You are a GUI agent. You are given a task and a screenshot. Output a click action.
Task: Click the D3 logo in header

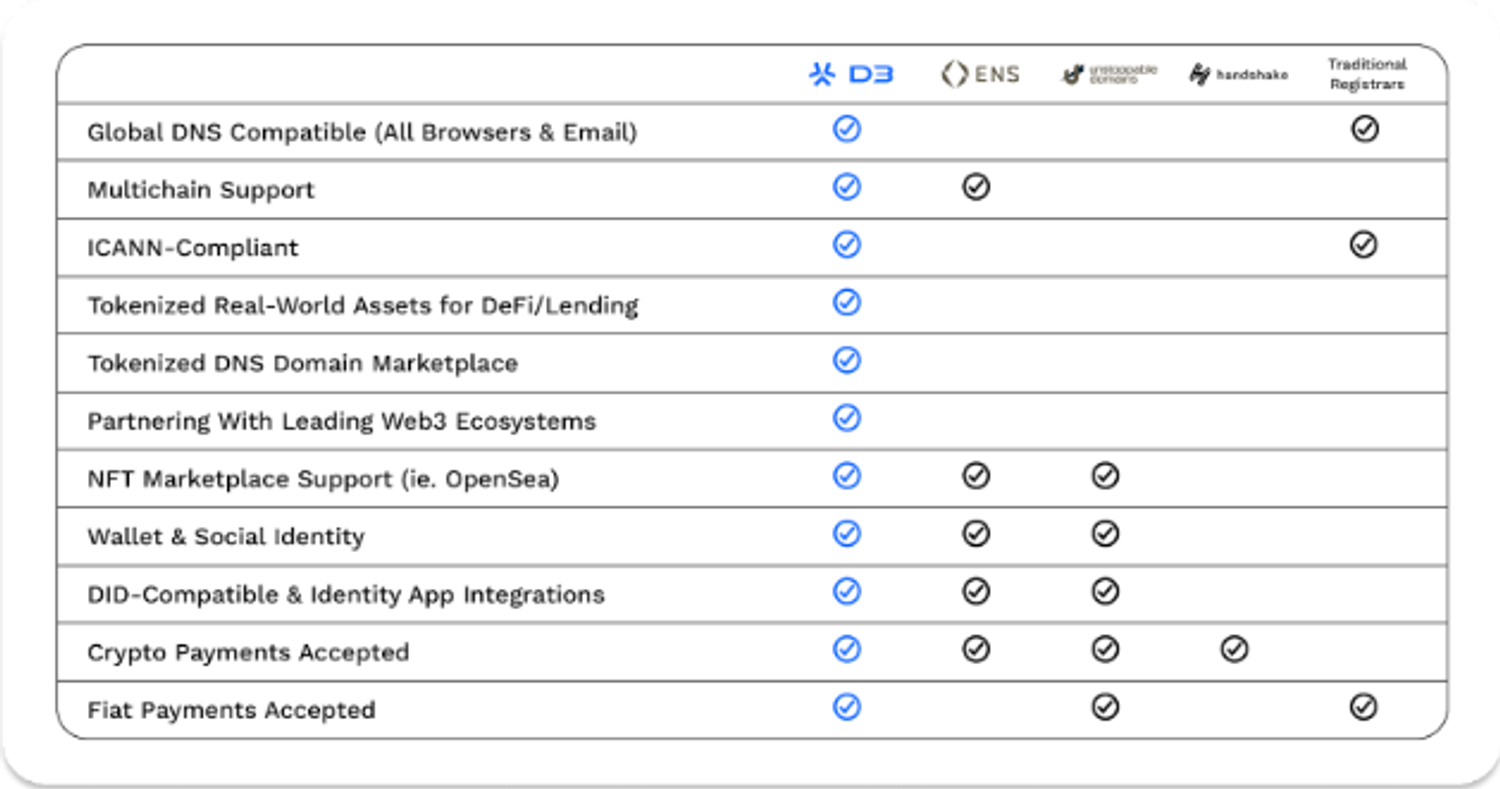coord(850,75)
